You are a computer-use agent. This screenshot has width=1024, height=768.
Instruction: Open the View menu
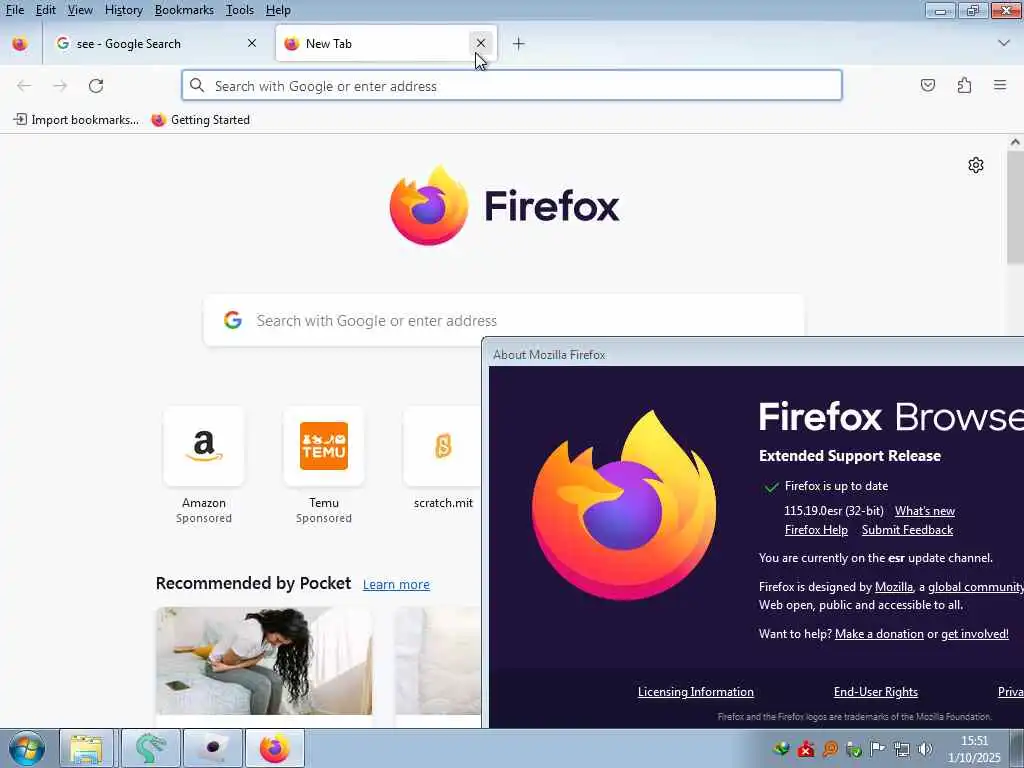(80, 10)
